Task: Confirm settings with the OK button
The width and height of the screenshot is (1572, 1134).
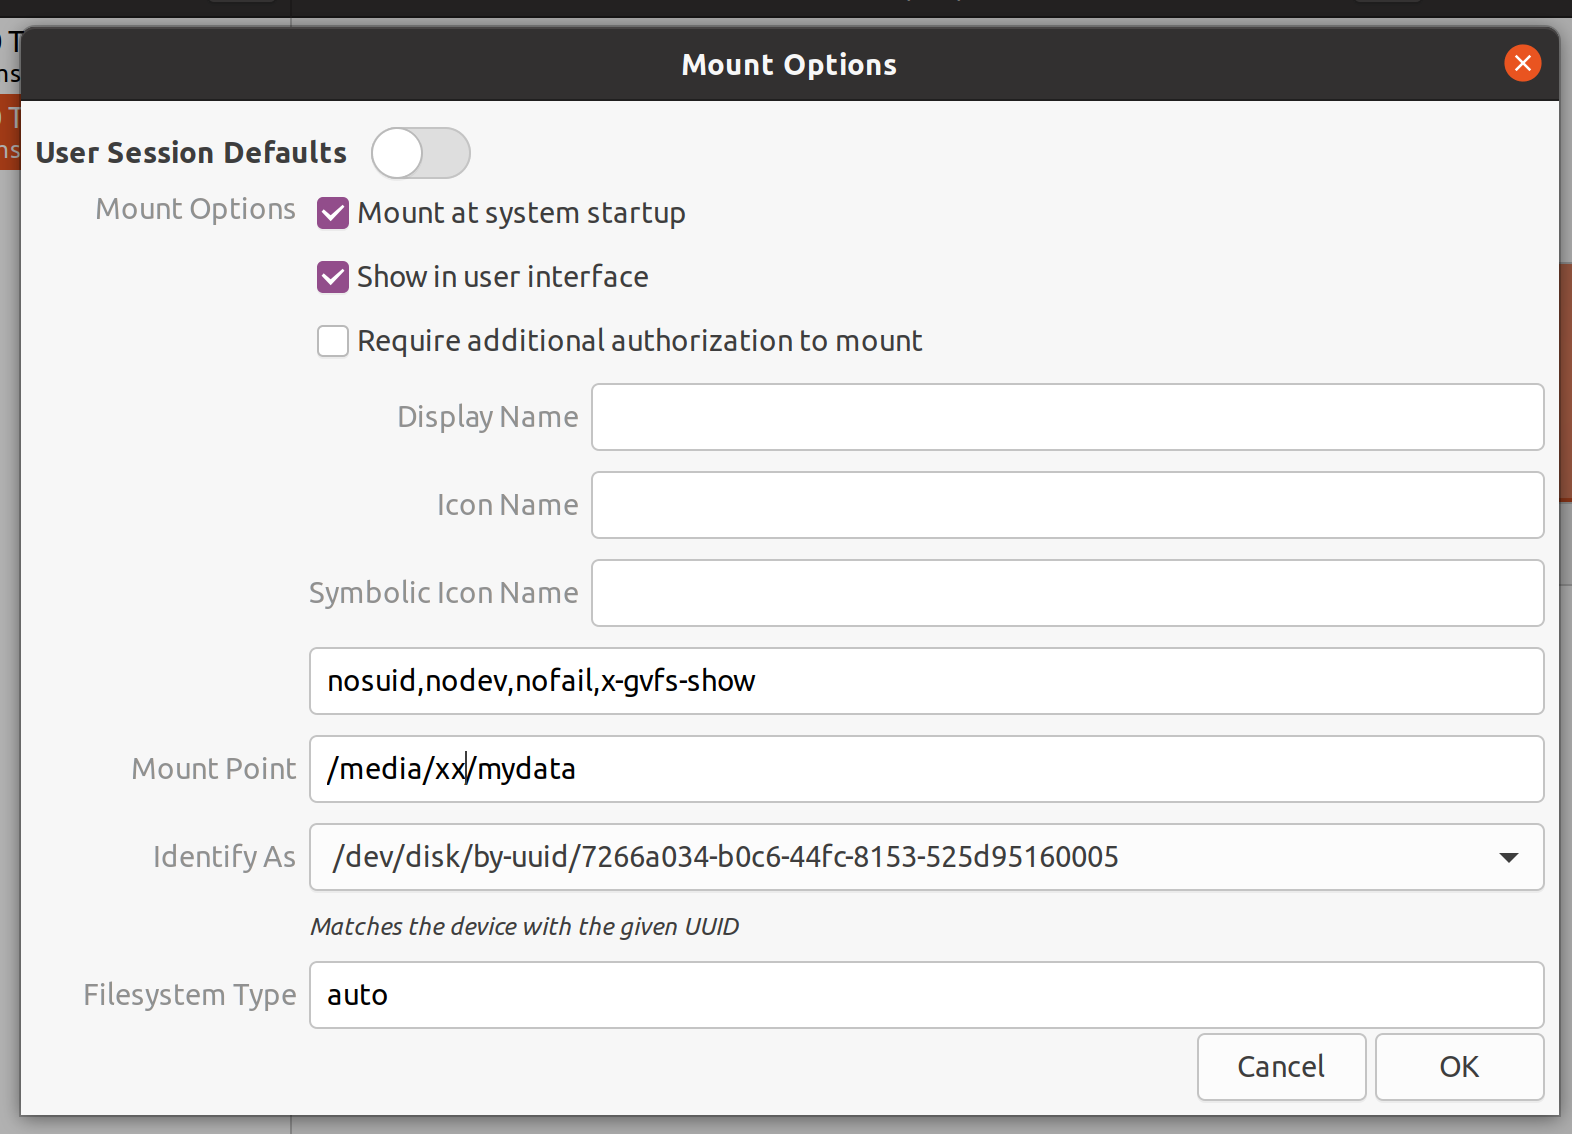Action: (1458, 1067)
